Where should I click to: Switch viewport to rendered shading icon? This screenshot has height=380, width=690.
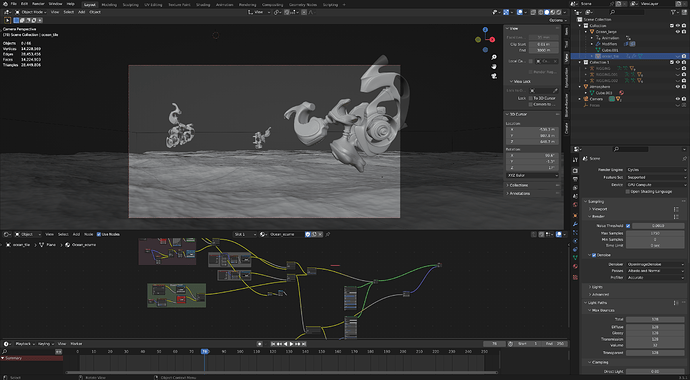[x=559, y=12]
